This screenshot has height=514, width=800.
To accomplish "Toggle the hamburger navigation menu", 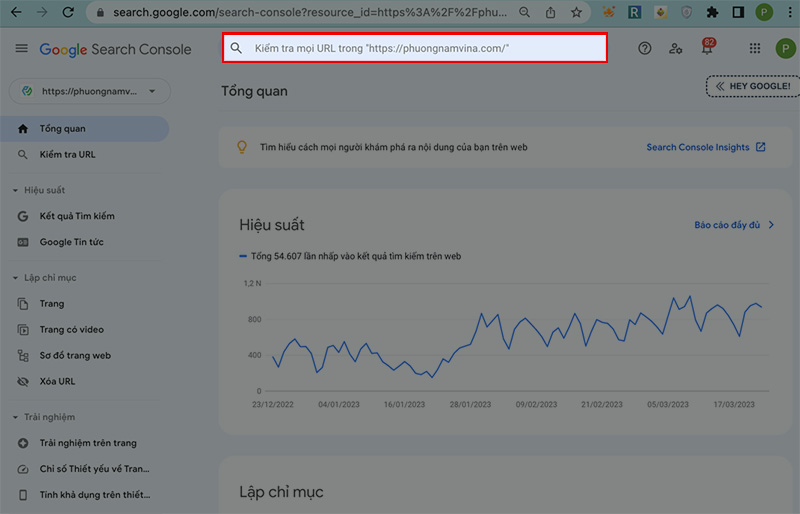I will coord(21,48).
